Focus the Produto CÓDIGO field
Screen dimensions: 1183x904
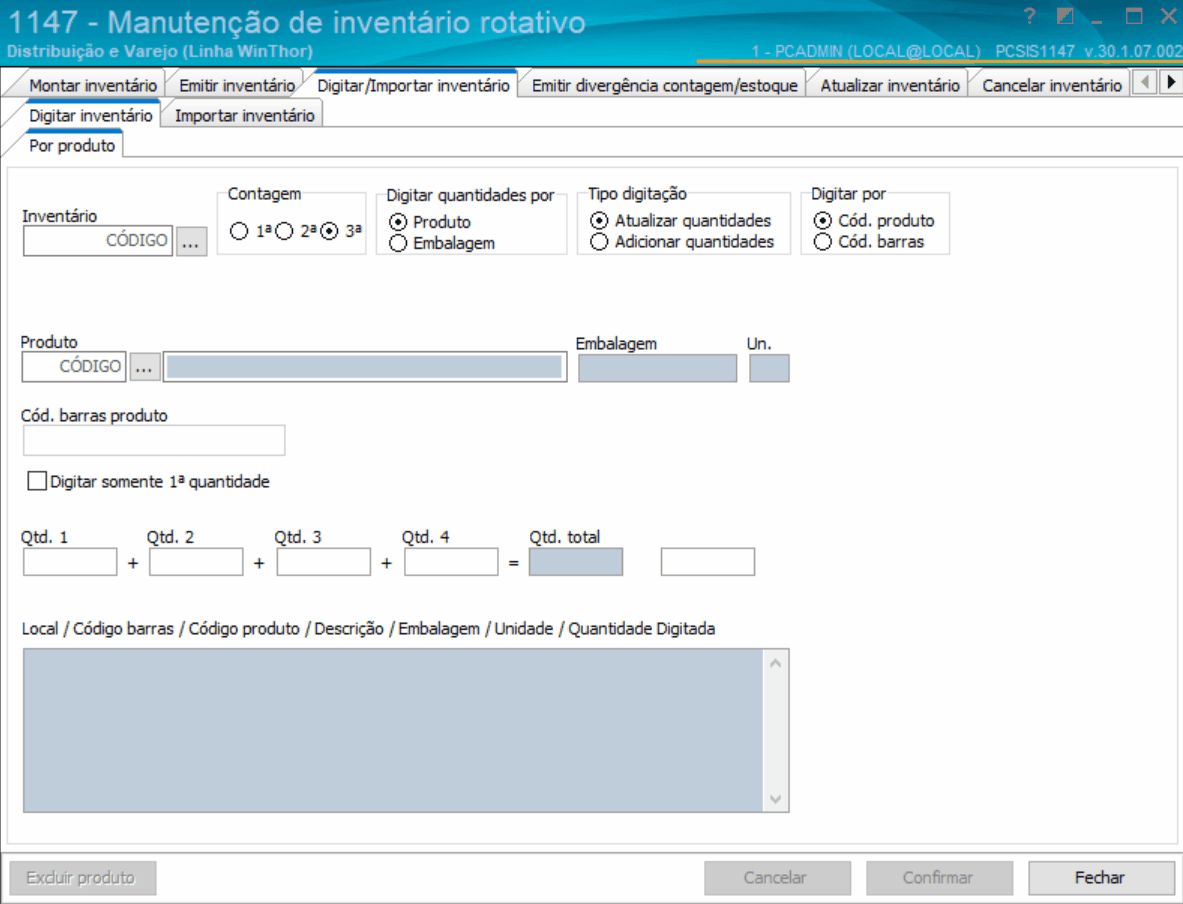pos(74,367)
